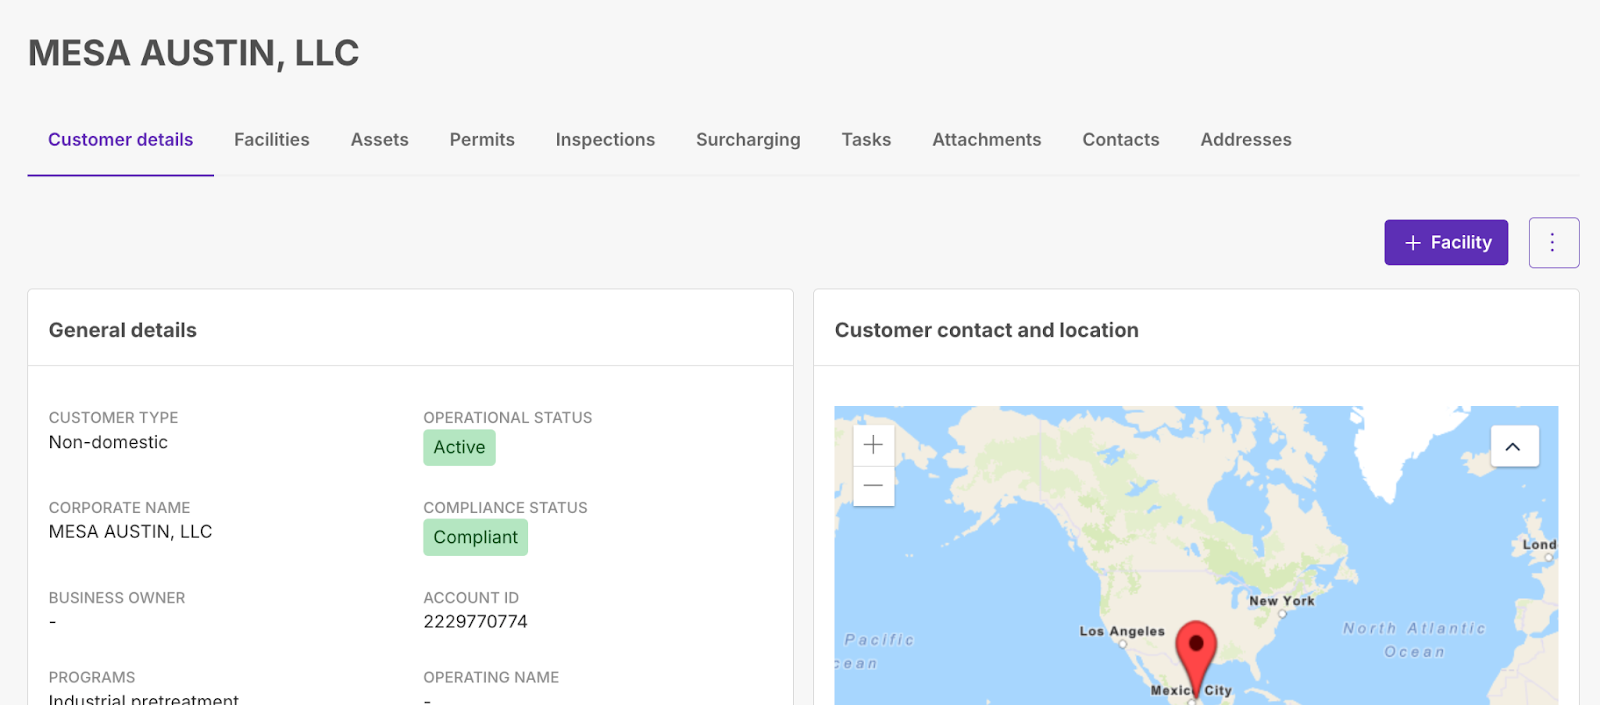The image size is (1600, 705).
Task: Add a new facility with + Facility
Action: pyautogui.click(x=1446, y=243)
